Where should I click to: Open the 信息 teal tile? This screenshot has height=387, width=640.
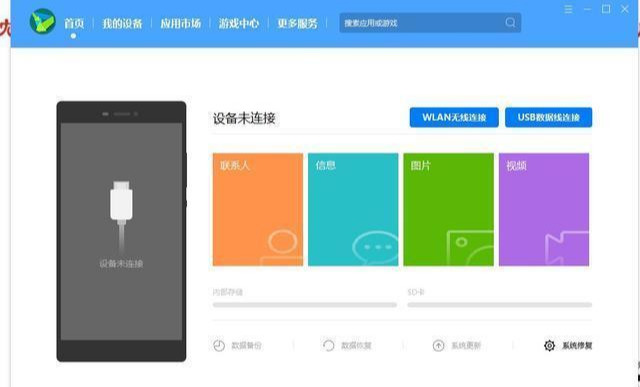(353, 209)
